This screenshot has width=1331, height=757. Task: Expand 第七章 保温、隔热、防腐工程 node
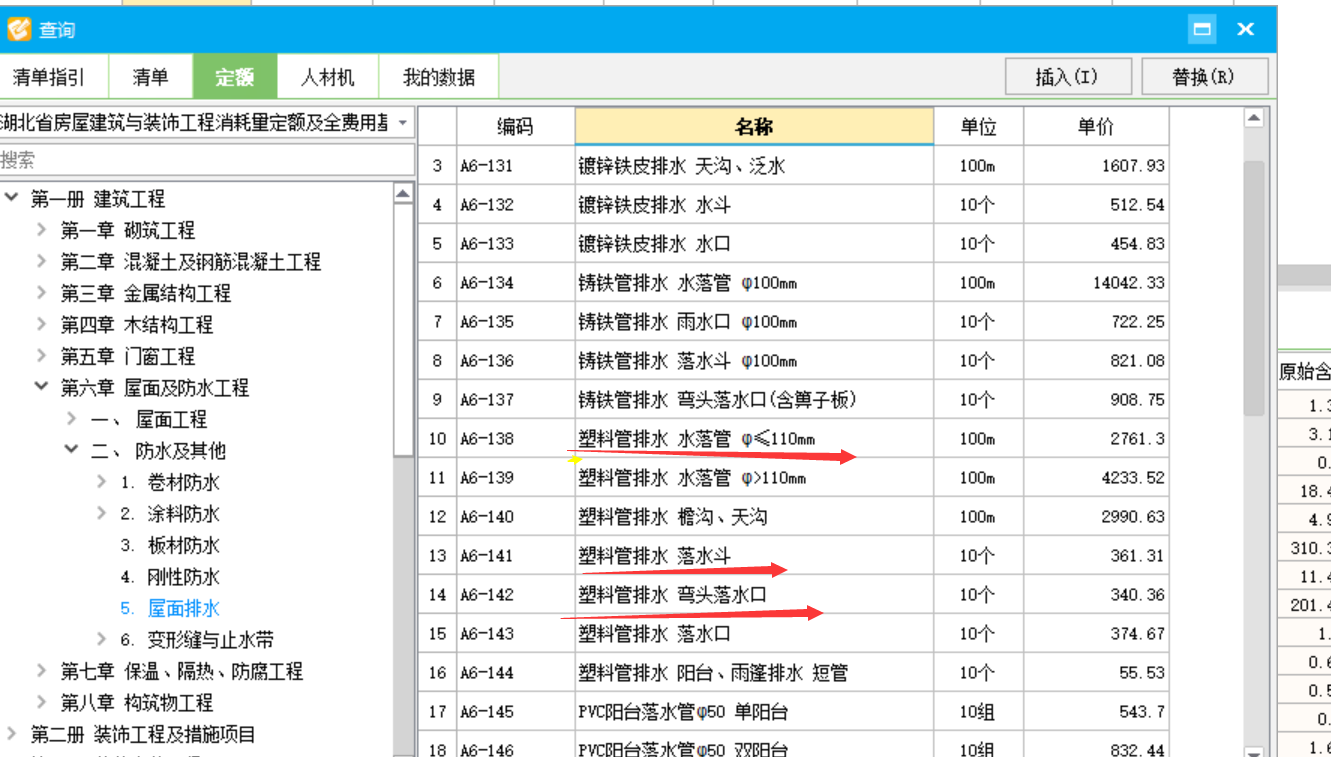pyautogui.click(x=41, y=671)
